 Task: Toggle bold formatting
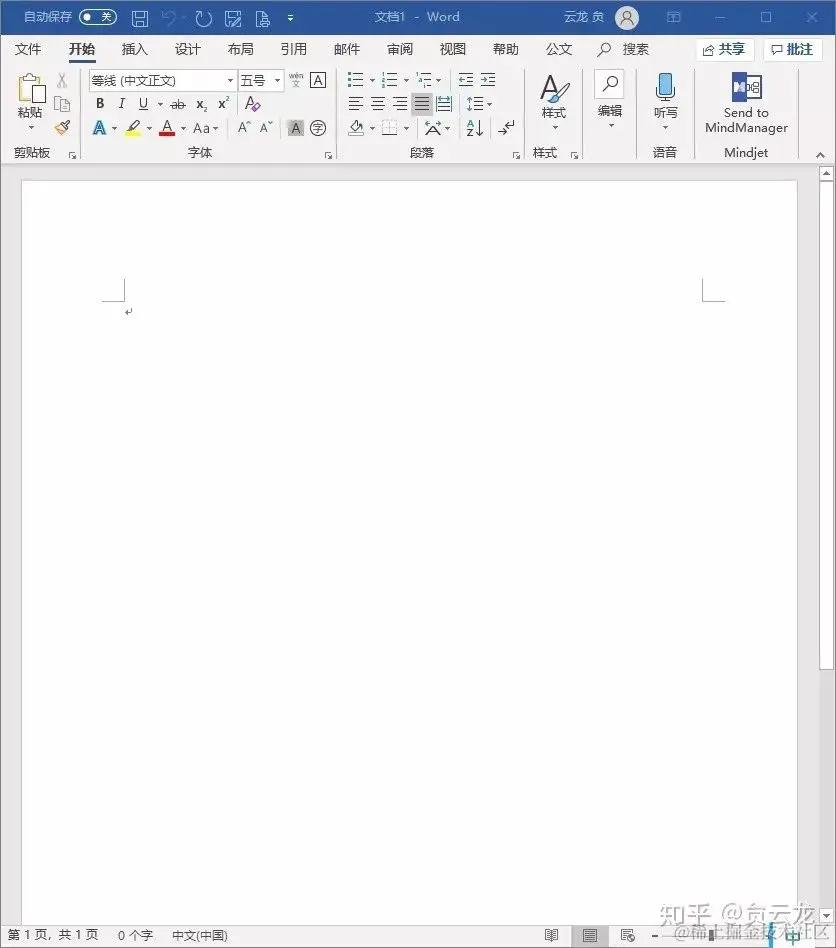point(100,103)
